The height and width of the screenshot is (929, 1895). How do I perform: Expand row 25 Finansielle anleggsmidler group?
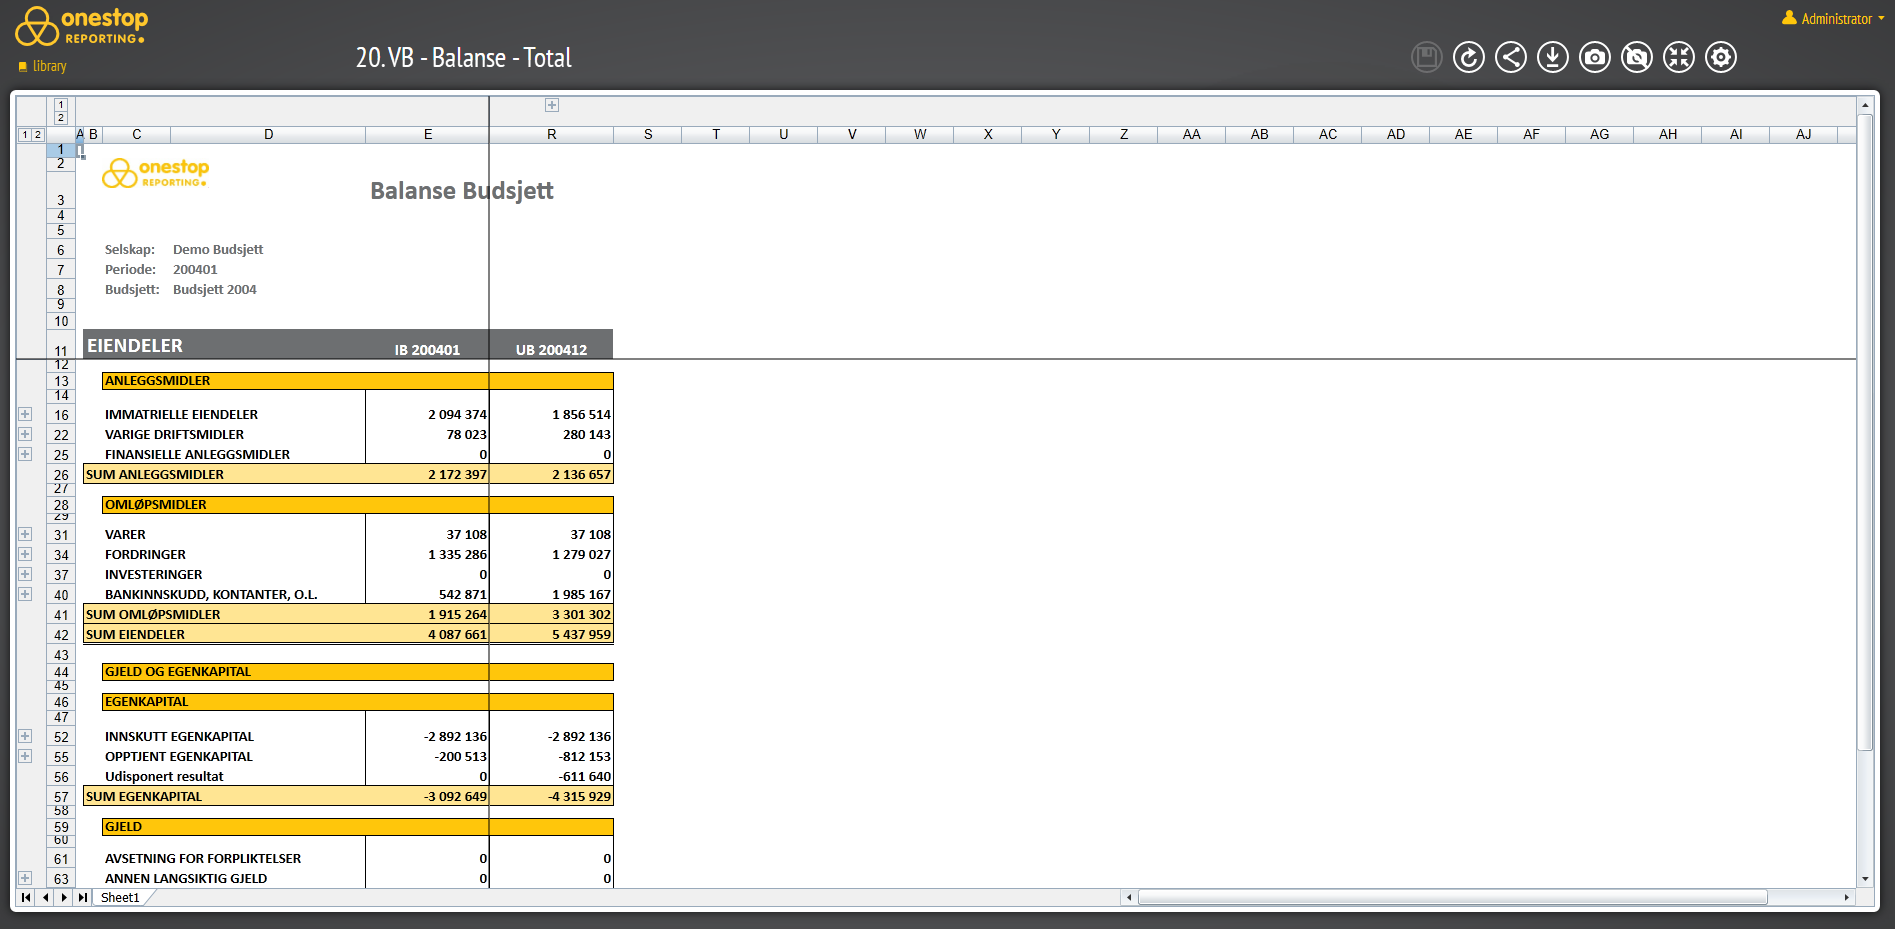point(25,454)
